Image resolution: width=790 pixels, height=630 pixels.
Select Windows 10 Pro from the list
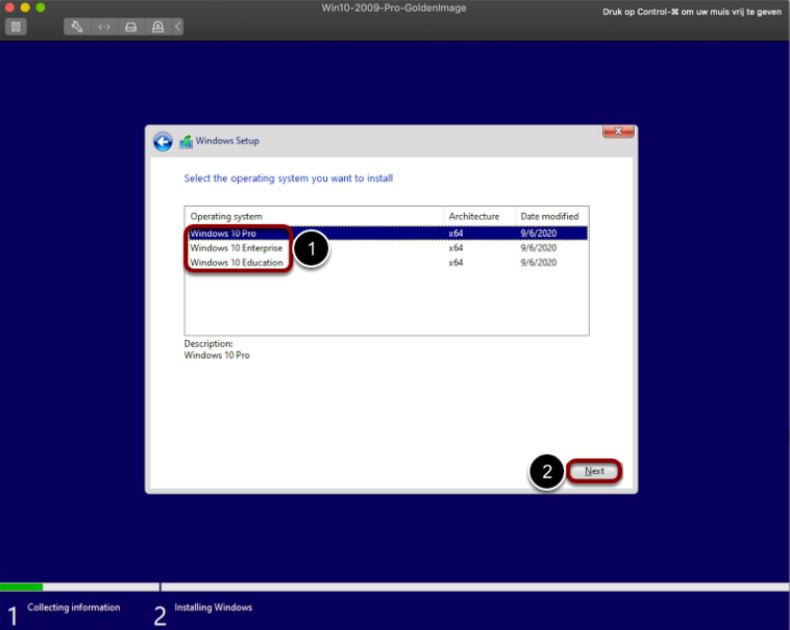coord(223,233)
